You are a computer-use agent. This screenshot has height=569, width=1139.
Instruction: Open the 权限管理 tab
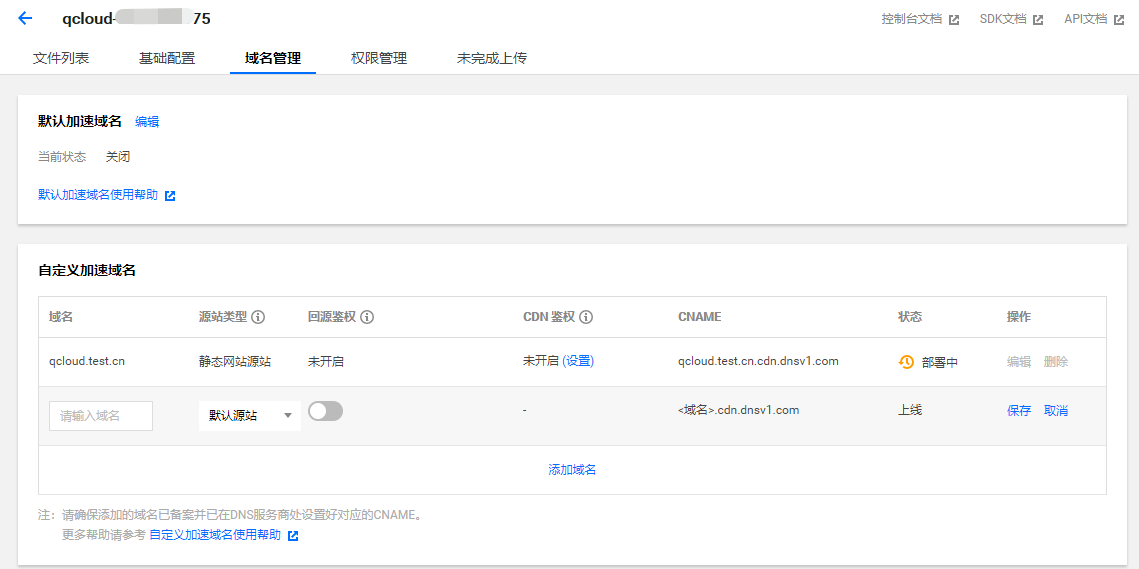(x=379, y=58)
